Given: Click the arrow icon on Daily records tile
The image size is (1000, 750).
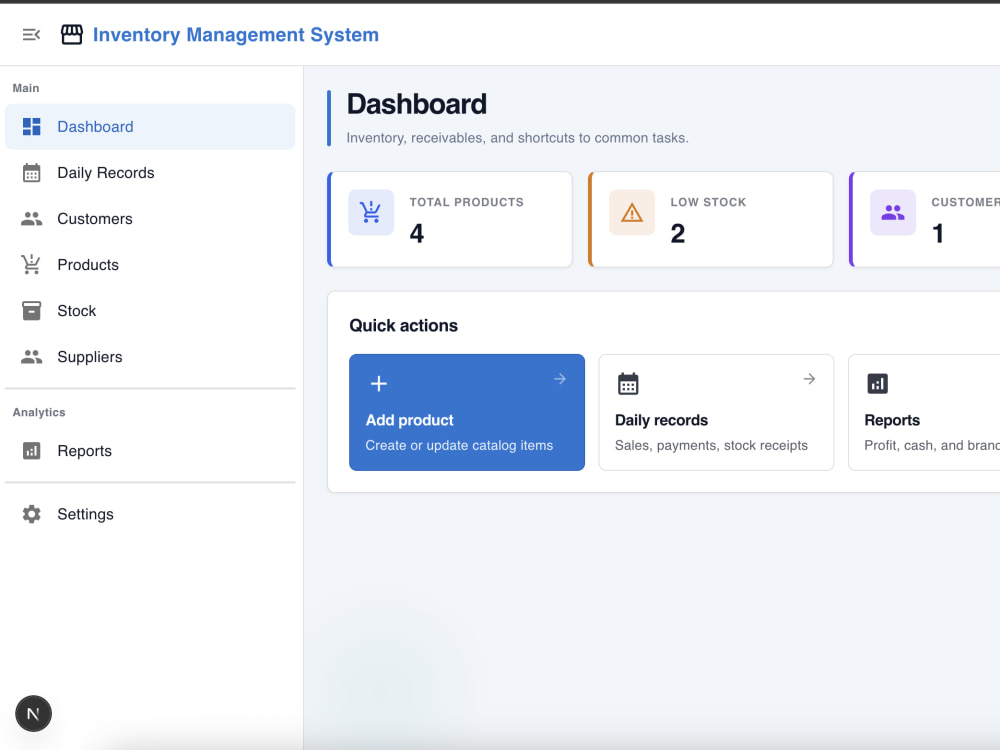Looking at the screenshot, I should [809, 379].
